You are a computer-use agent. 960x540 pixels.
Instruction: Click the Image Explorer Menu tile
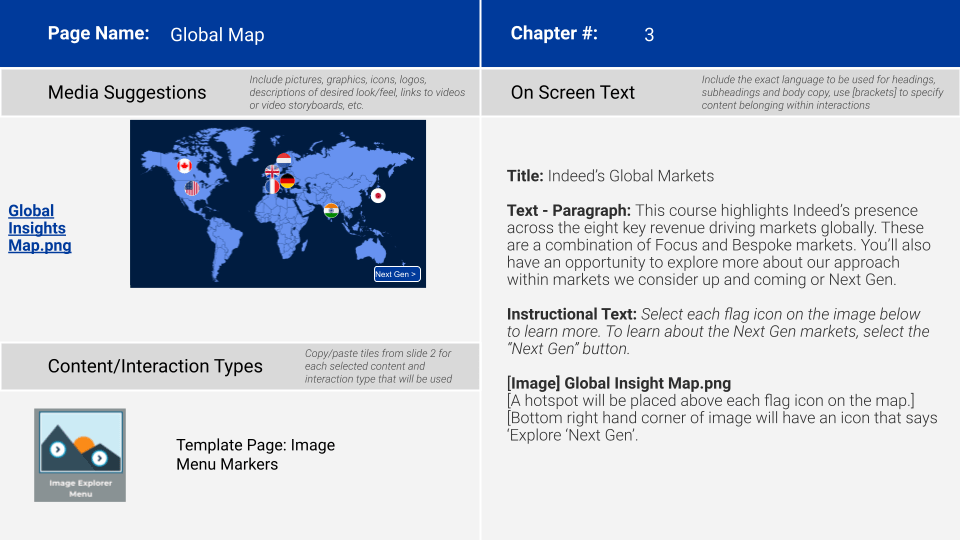pyautogui.click(x=80, y=455)
